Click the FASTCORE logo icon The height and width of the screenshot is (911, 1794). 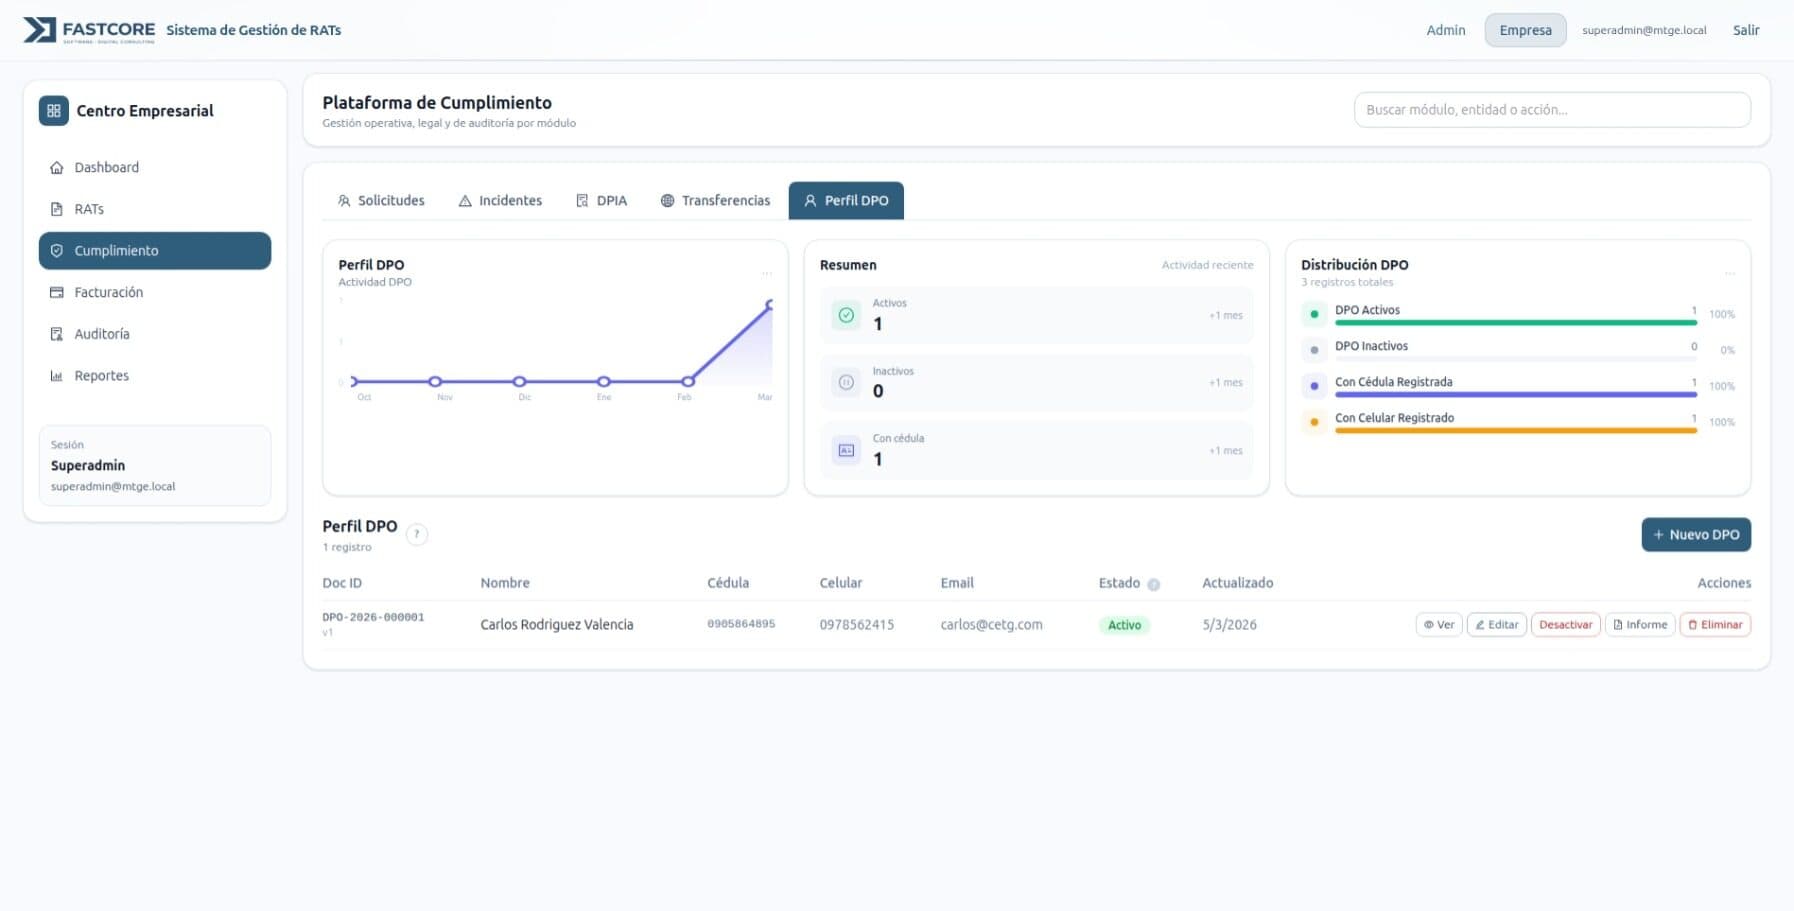(x=40, y=30)
